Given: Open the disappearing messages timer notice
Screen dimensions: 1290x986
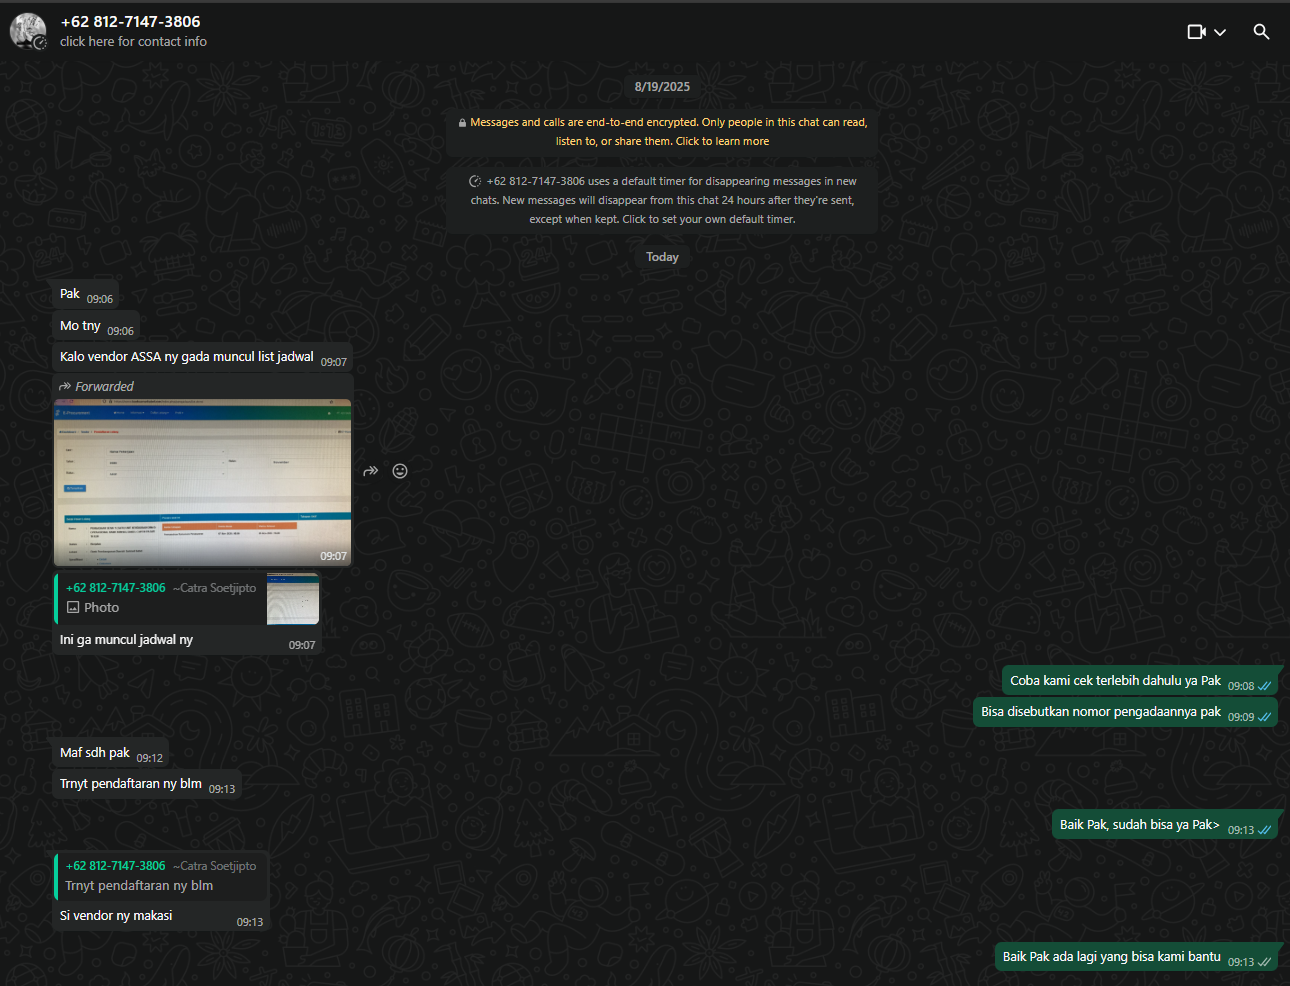Looking at the screenshot, I should pos(662,200).
